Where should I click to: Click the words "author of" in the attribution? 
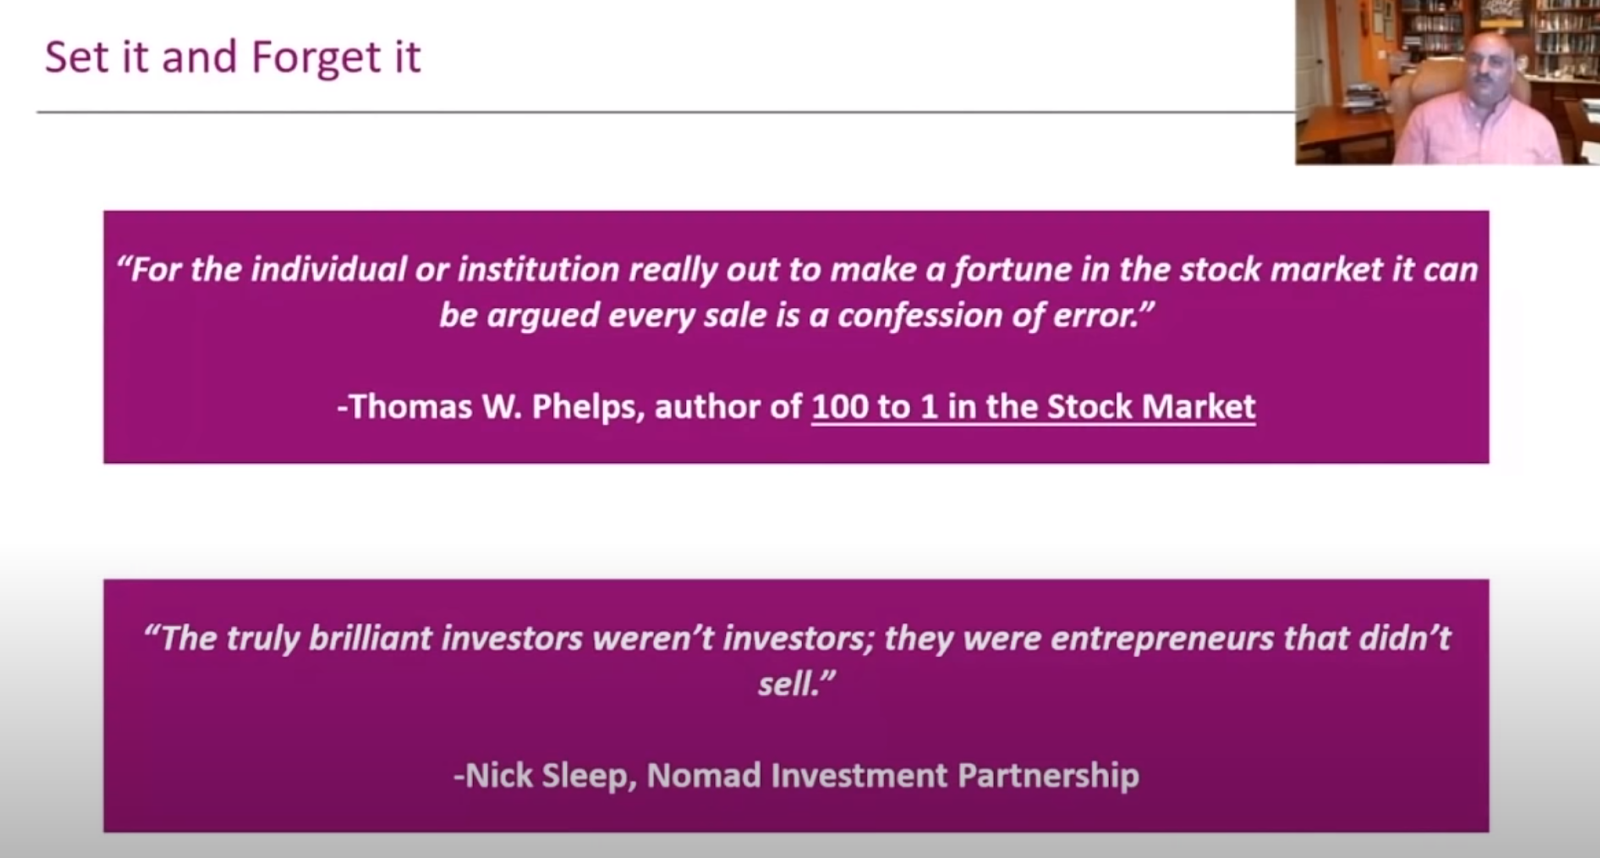click(x=728, y=407)
